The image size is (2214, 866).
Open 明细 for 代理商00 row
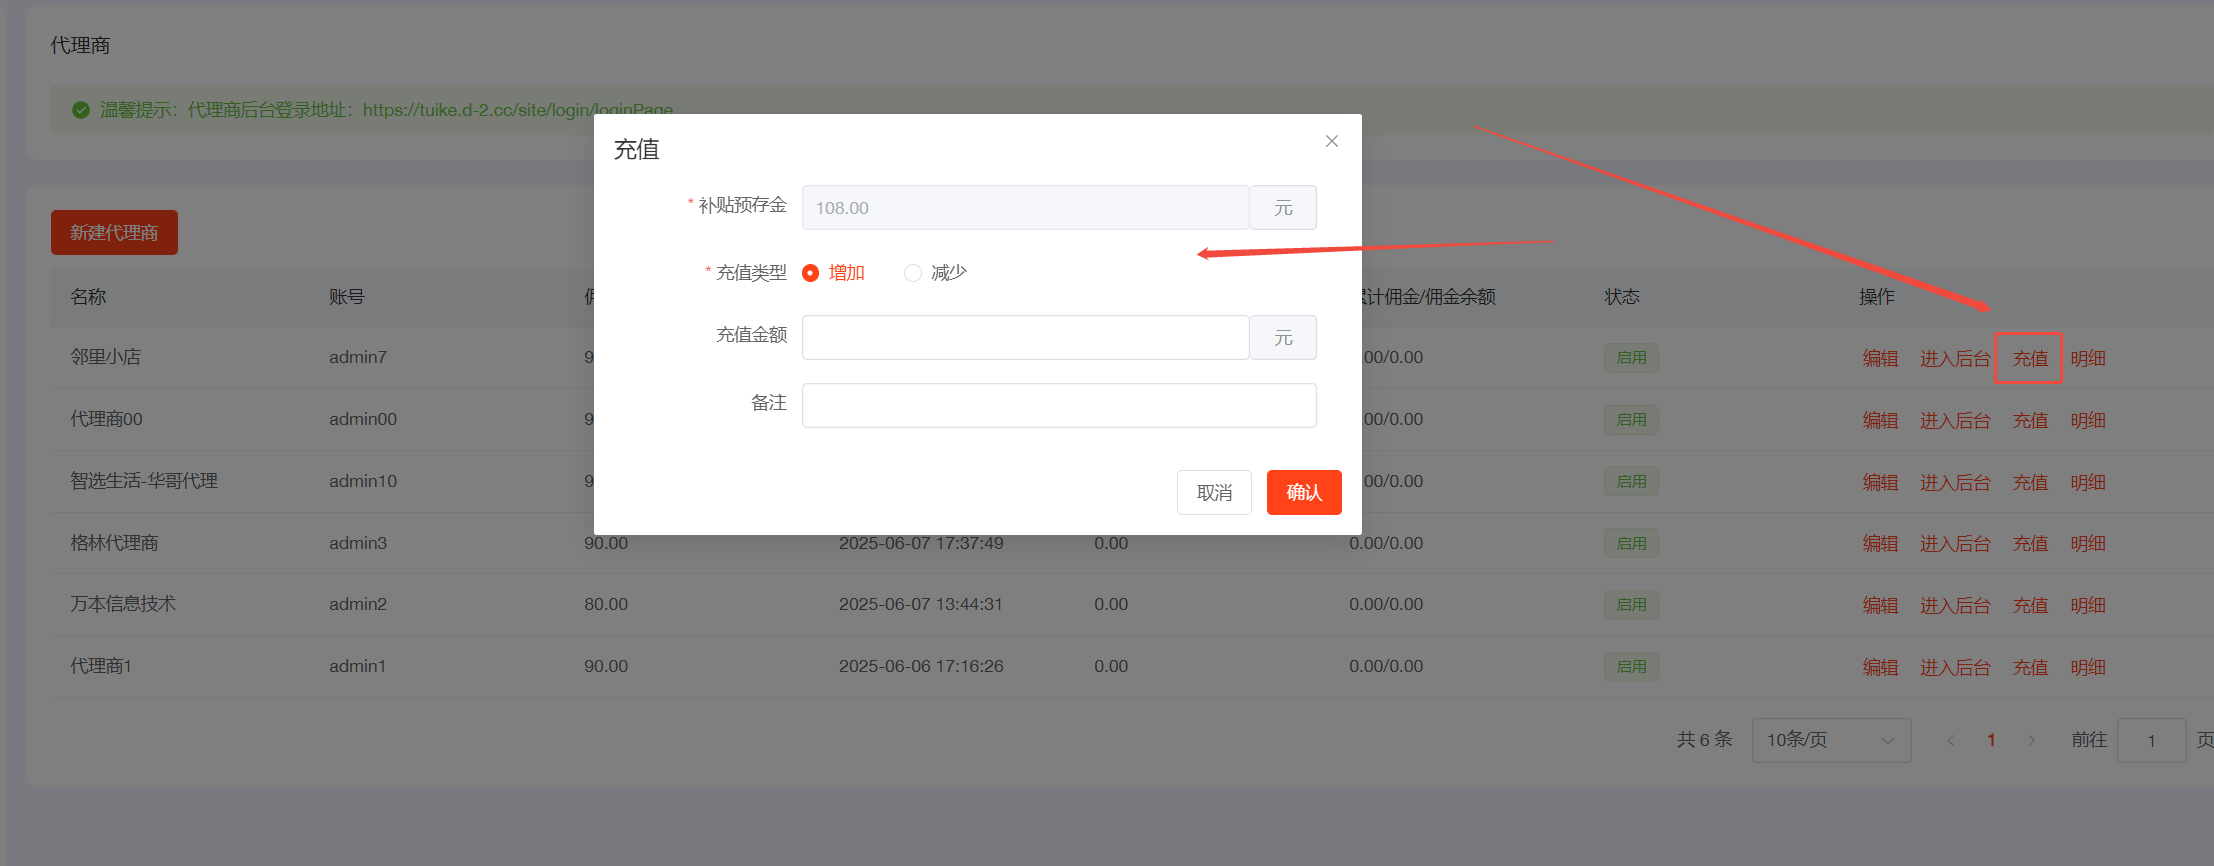tap(2087, 420)
